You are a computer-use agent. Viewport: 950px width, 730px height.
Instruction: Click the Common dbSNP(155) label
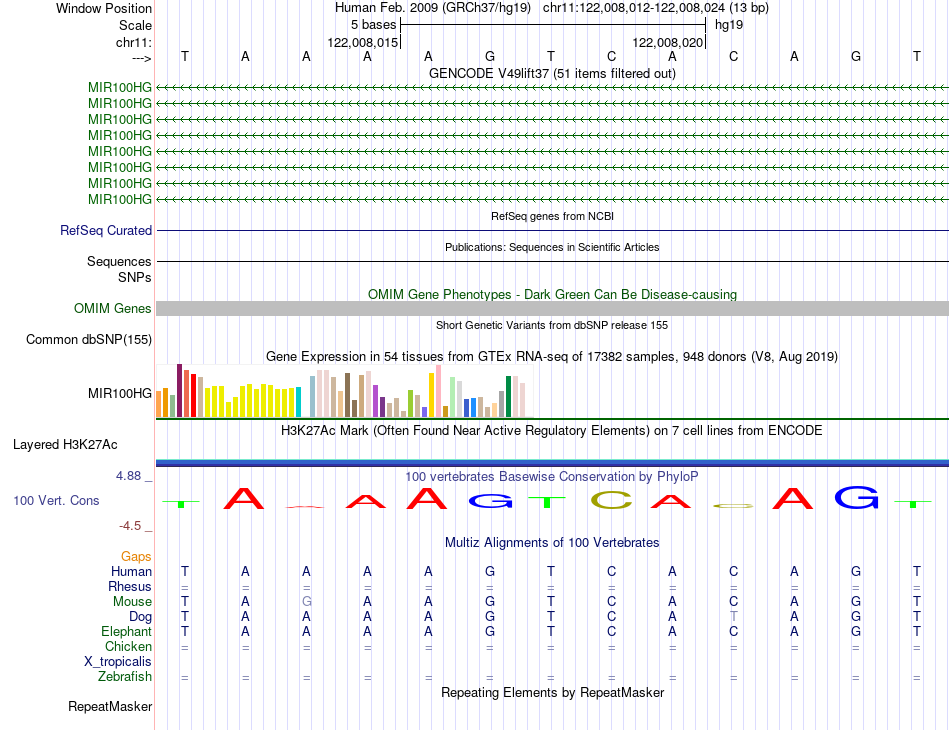tap(88, 339)
